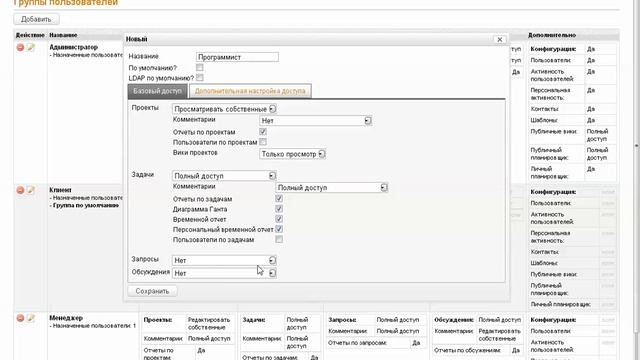The width and height of the screenshot is (640, 360).
Task: Open the Задачи Комментарии dropdown
Action: point(331,188)
